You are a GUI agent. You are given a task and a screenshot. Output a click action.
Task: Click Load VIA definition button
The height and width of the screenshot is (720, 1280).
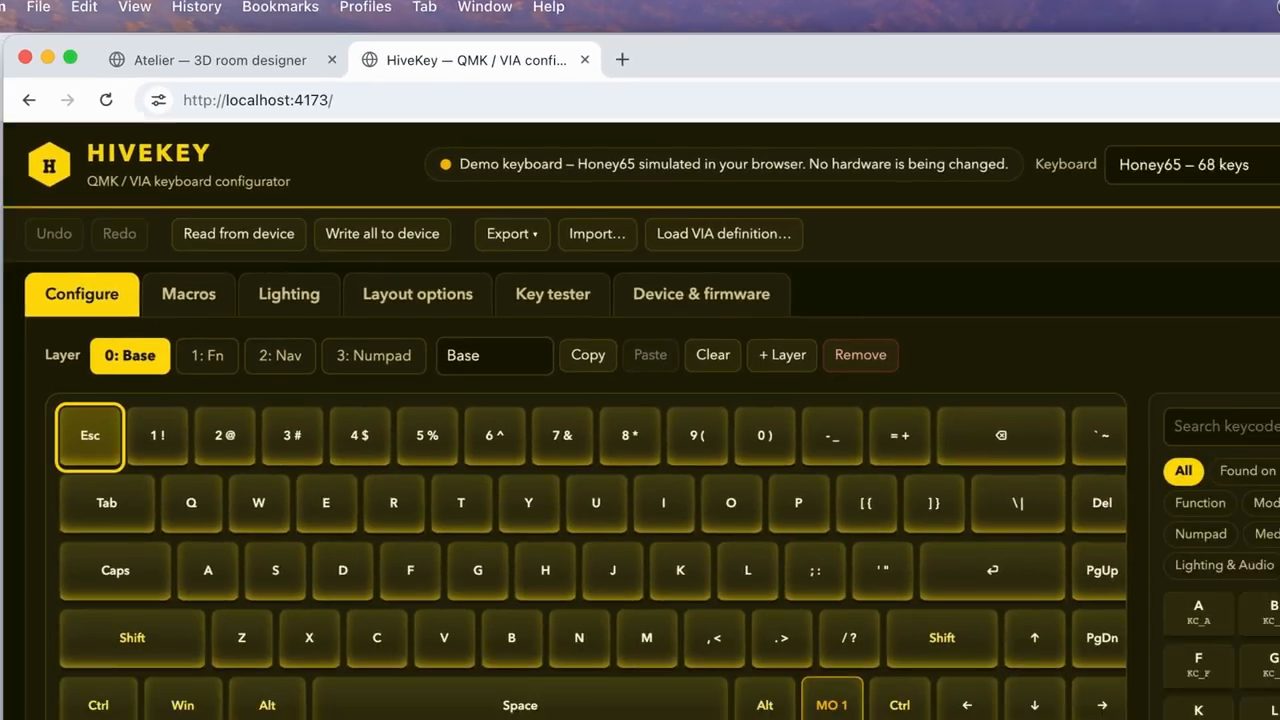(724, 234)
